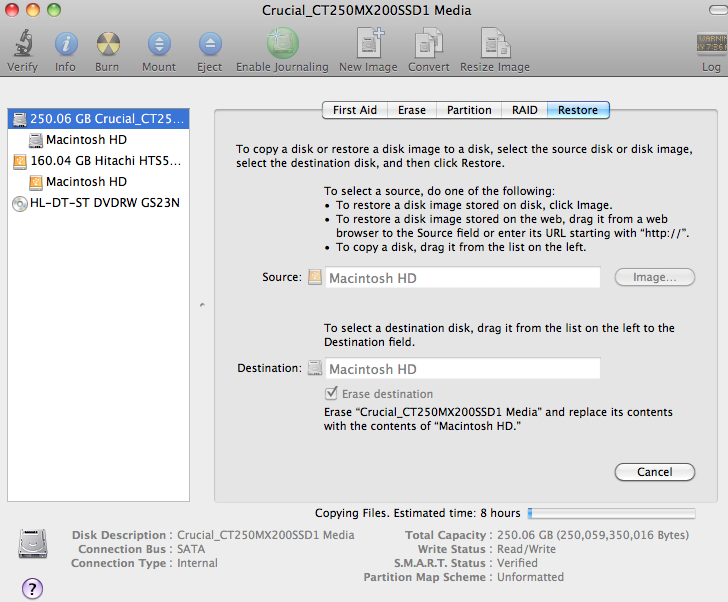Click the Total Capacity 250.06 GB value
Screen dimensions: 728x602
click(x=593, y=535)
